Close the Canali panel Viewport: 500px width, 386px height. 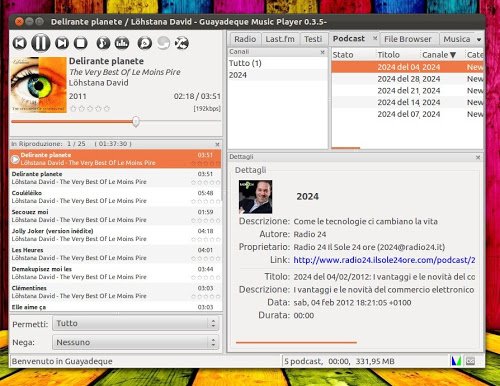click(322, 52)
